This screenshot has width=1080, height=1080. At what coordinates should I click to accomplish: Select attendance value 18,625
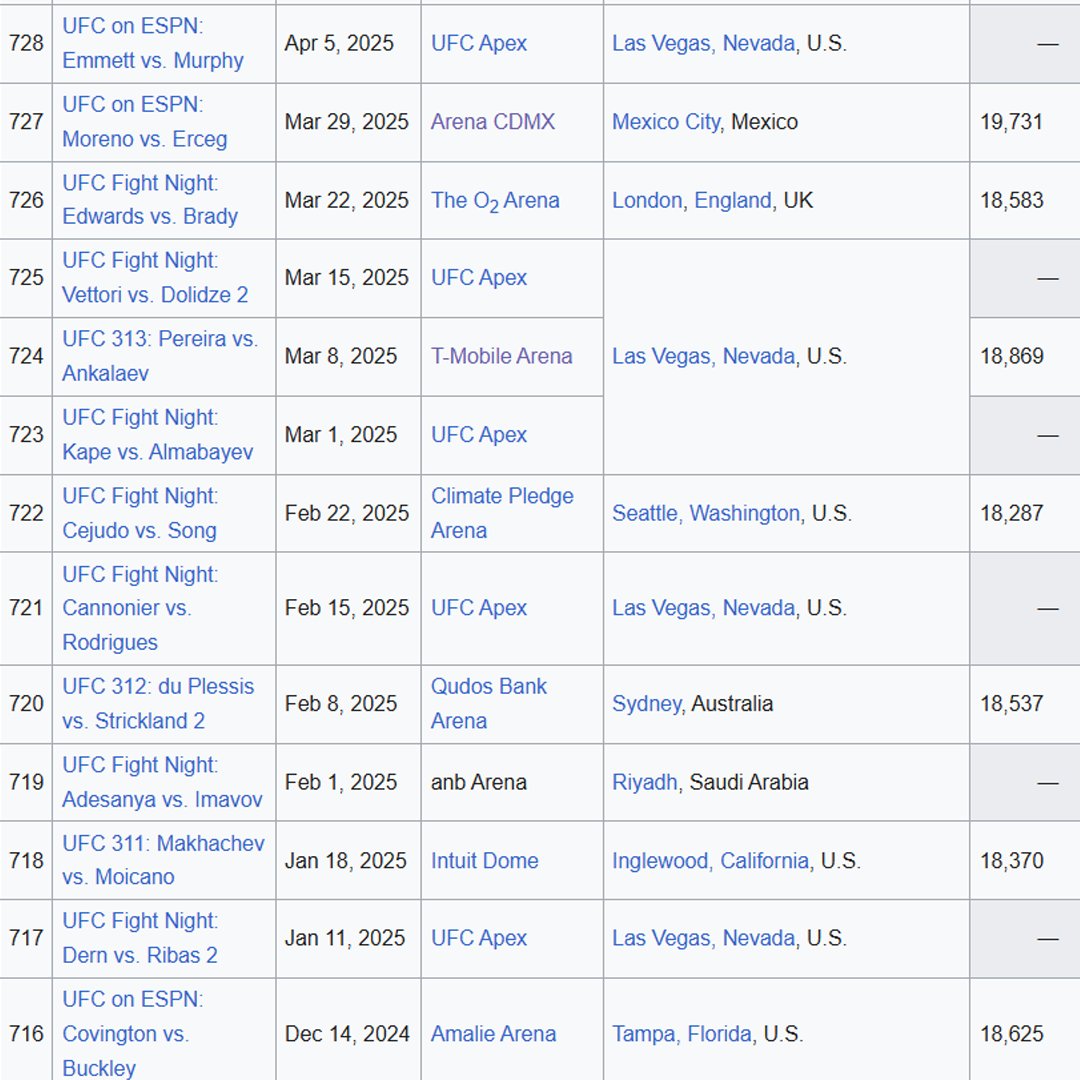(1011, 1033)
